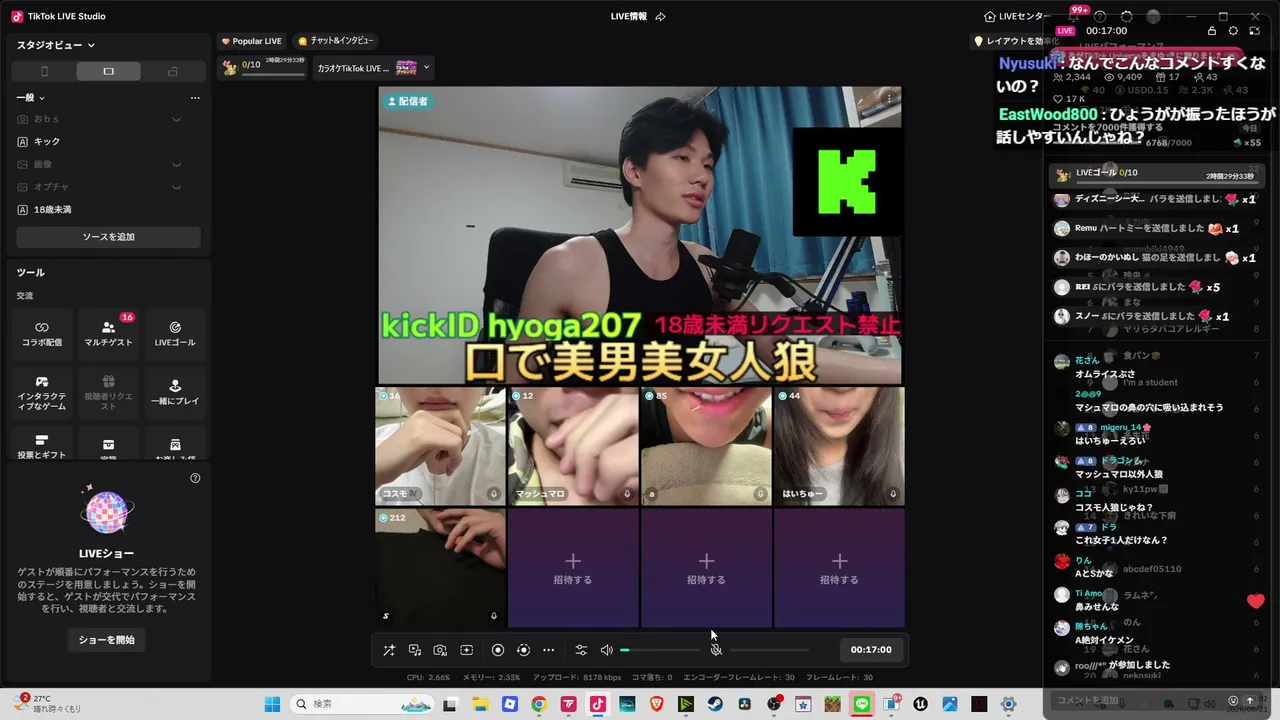This screenshot has width=1280, height=720.
Task: Share LIVE情報 with the arrow icon
Action: point(660,16)
